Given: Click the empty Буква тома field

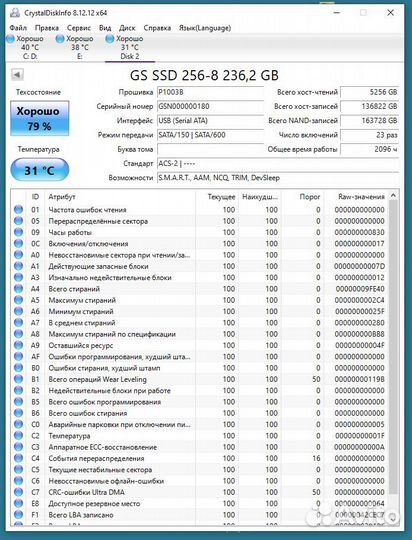Looking at the screenshot, I should tap(210, 149).
